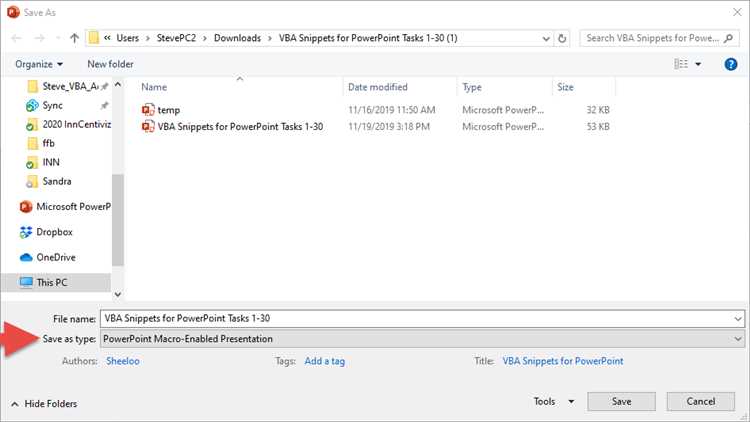Screen dimensions: 750x422
Task: Click the Add a tag link
Action: (324, 361)
